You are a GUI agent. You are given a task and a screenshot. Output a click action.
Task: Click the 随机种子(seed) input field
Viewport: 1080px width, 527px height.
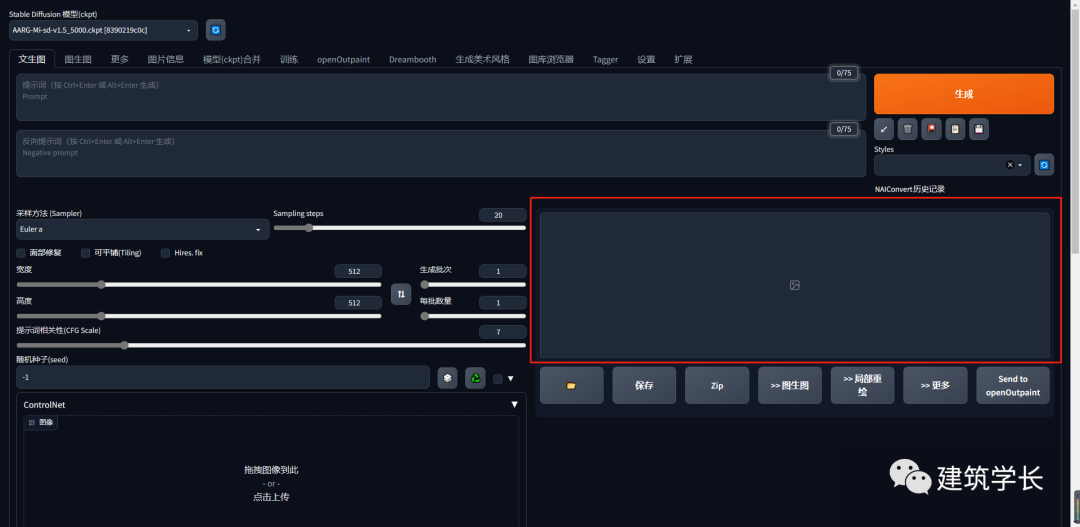pyautogui.click(x=223, y=378)
